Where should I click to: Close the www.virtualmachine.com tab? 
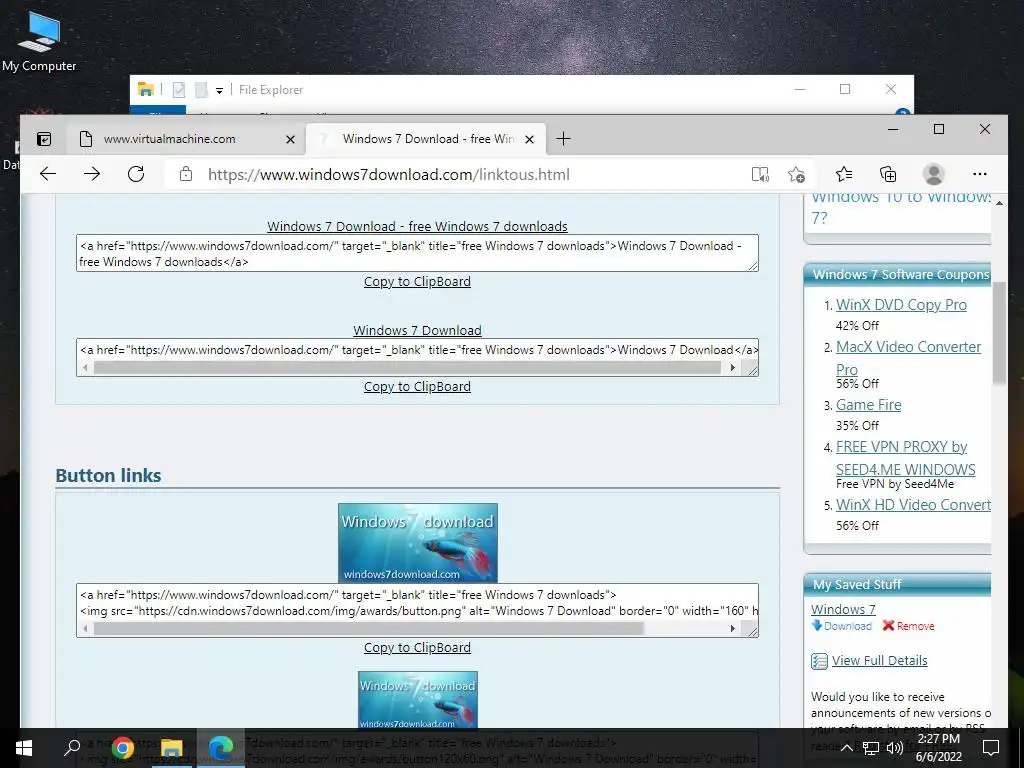point(291,139)
